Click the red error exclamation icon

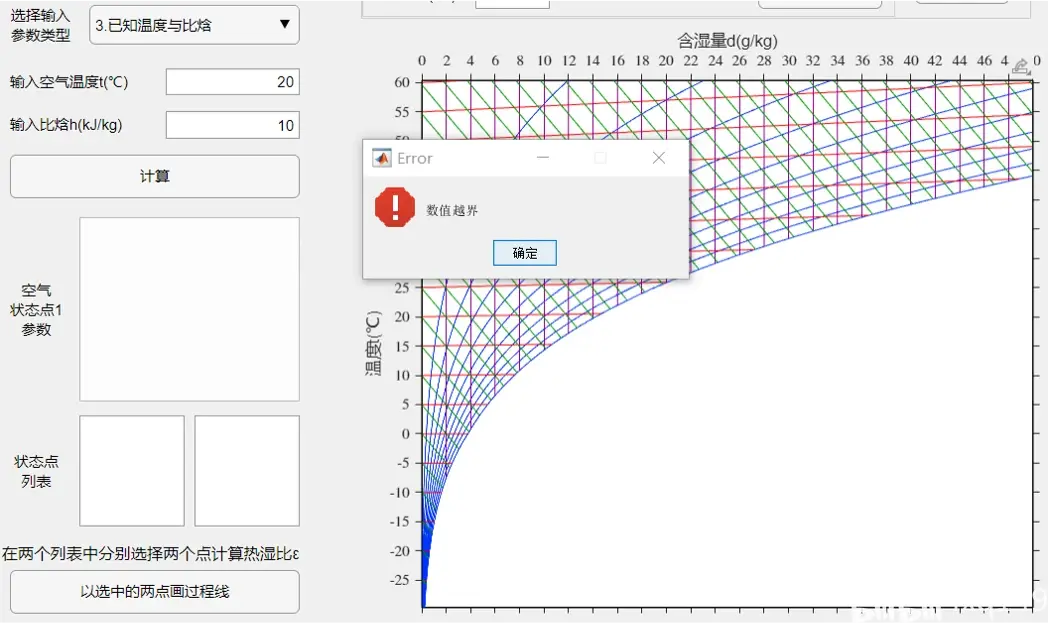394,208
